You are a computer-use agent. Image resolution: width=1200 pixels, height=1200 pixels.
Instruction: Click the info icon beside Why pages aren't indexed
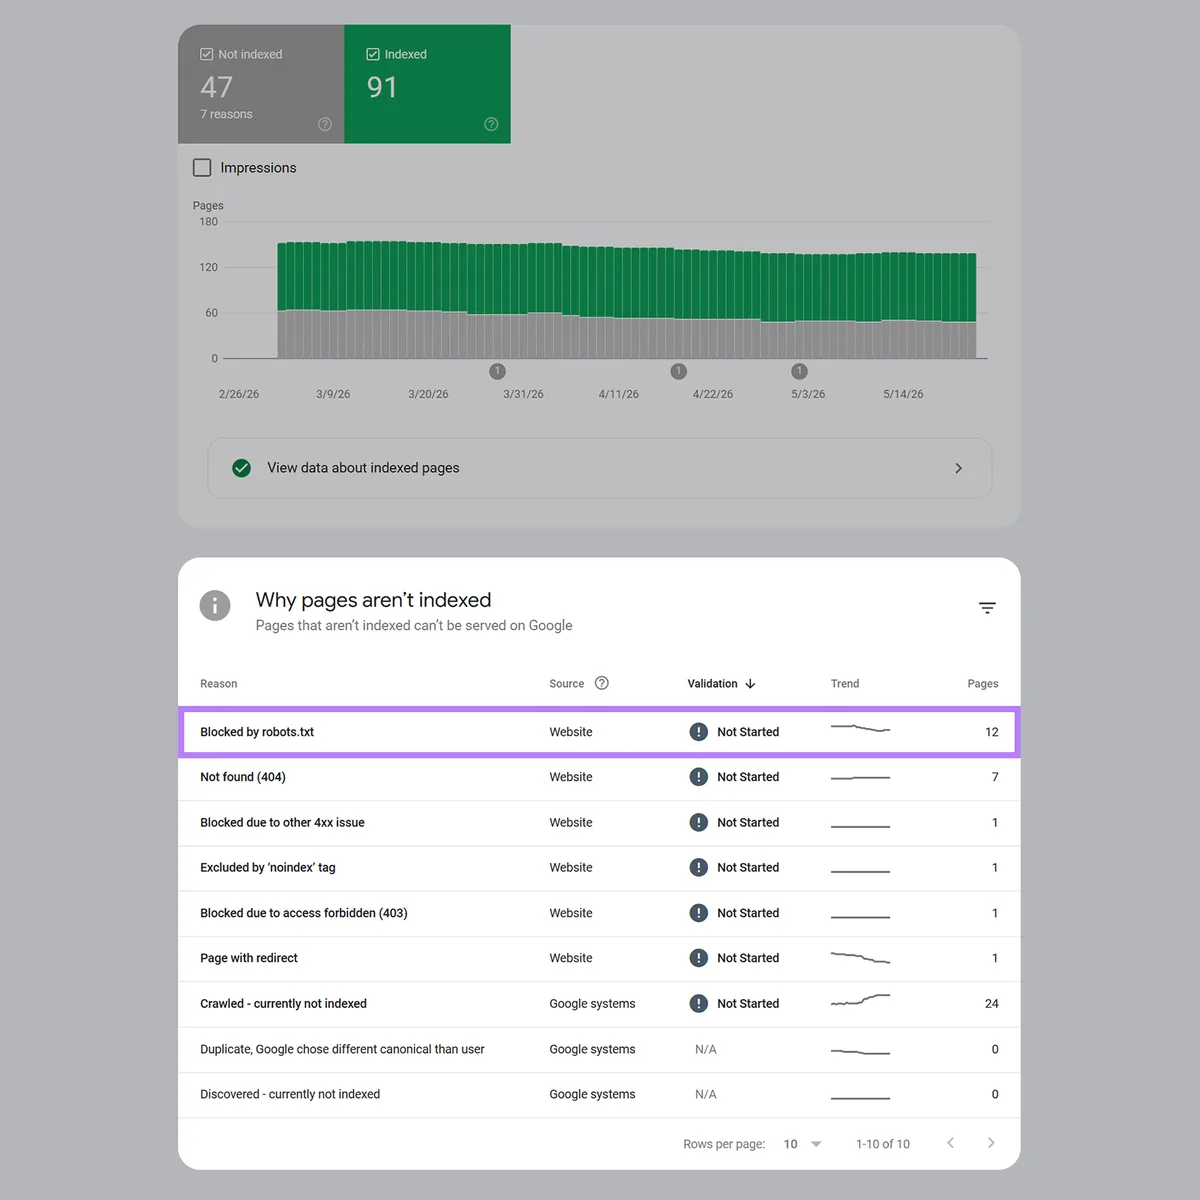click(215, 605)
